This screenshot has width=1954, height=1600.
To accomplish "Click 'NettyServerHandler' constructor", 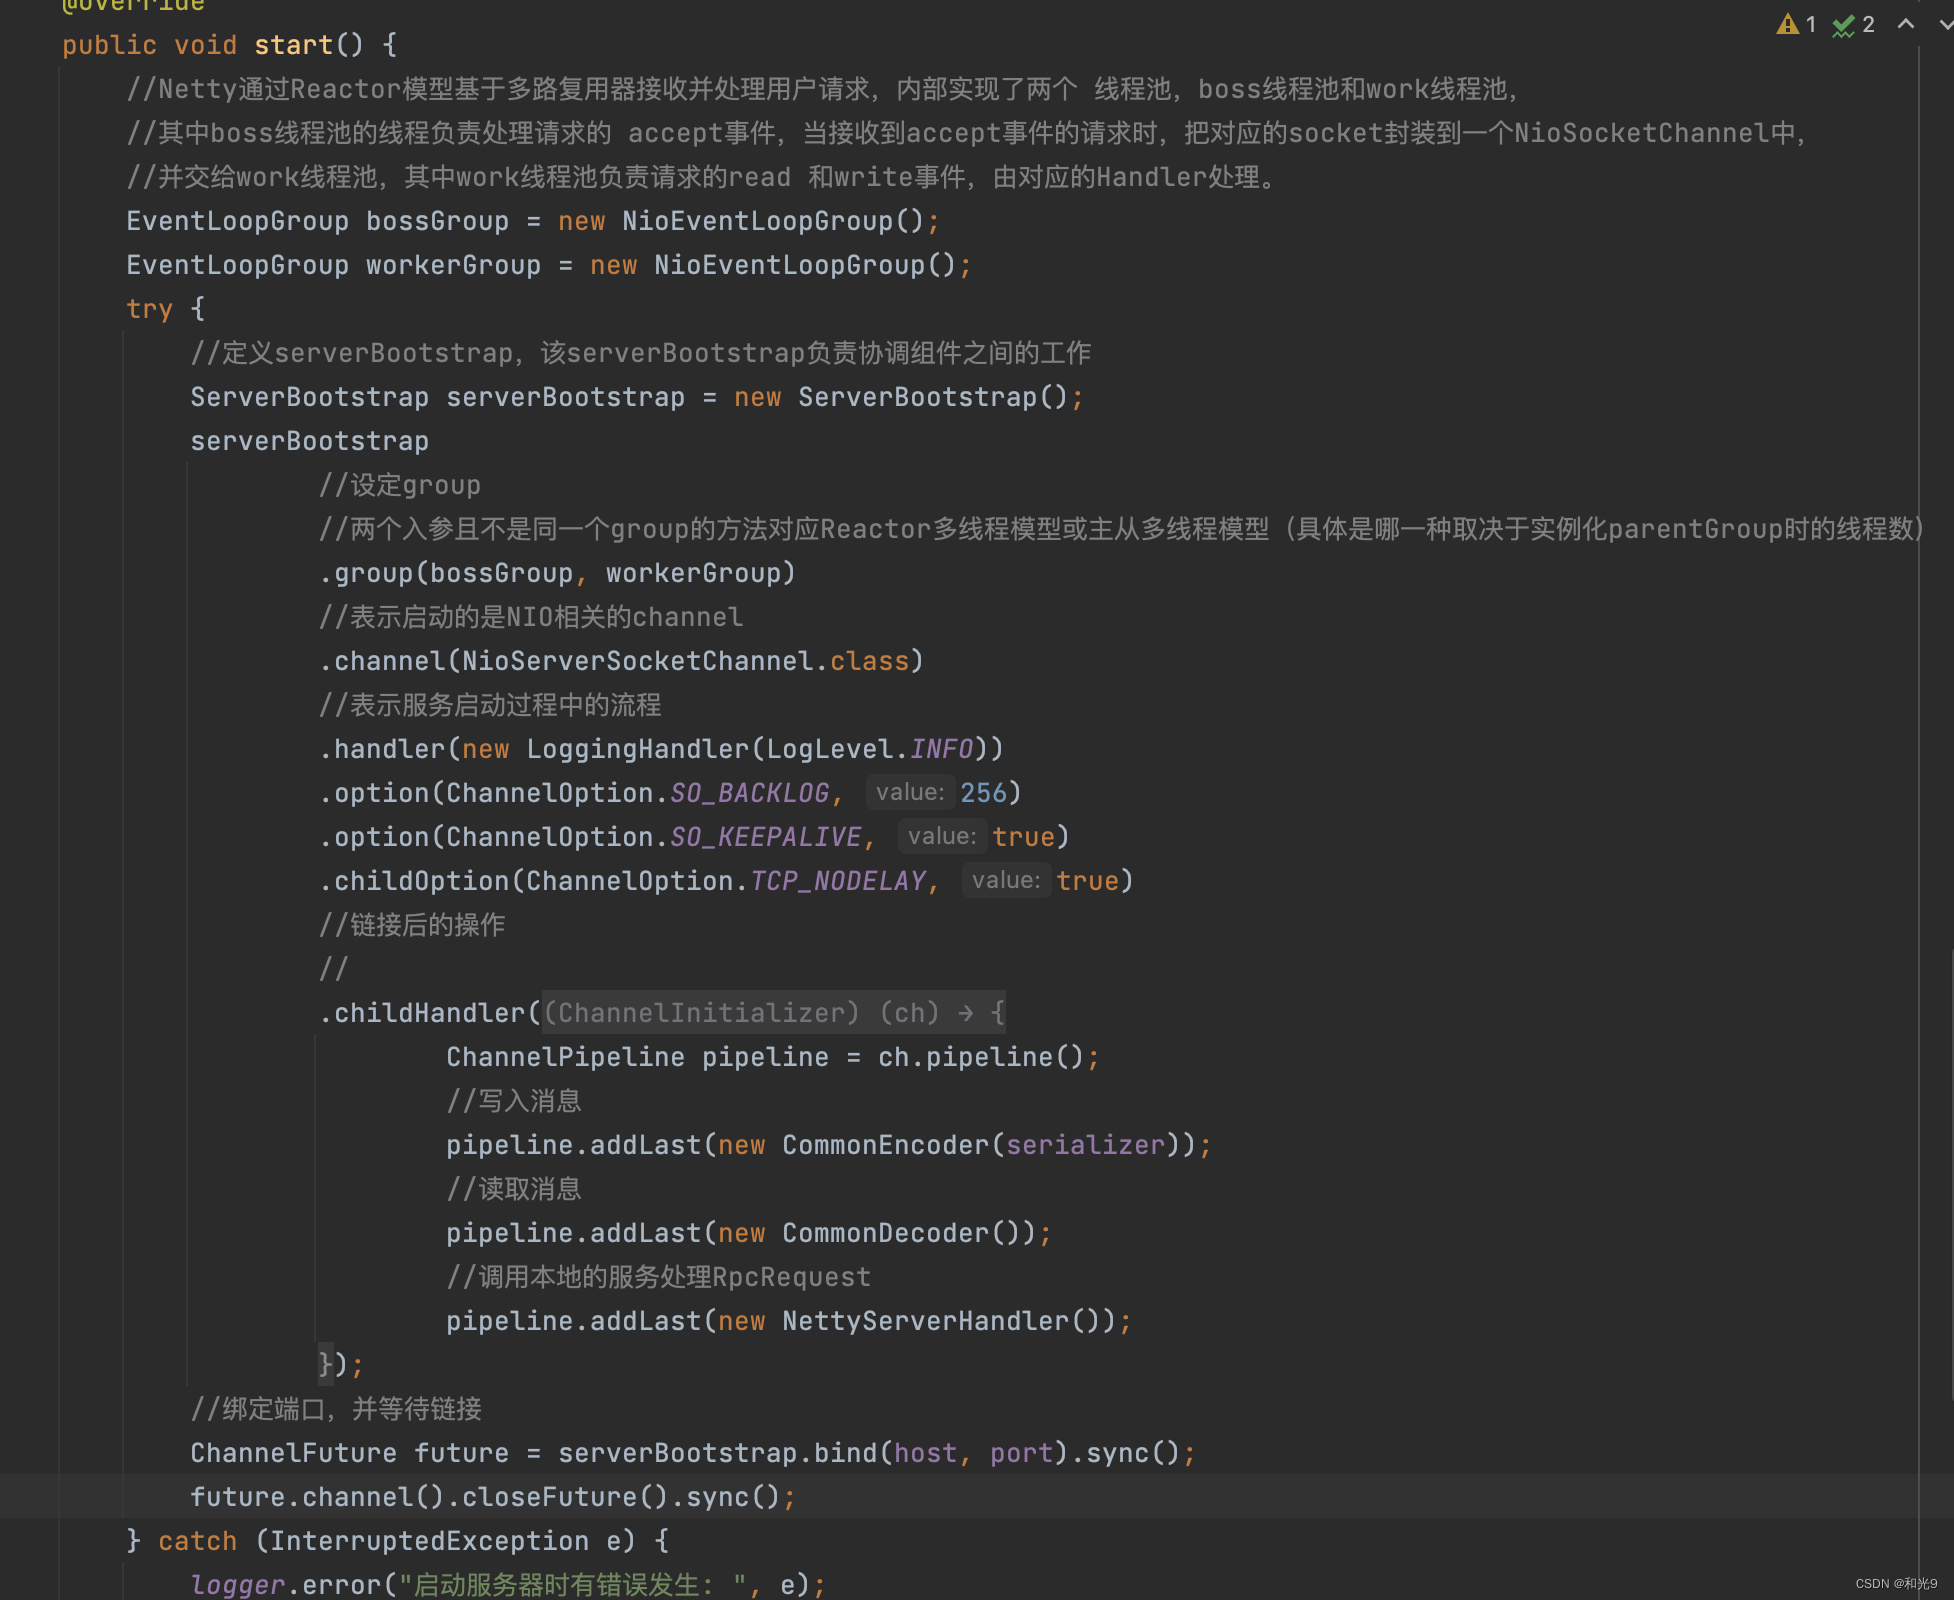I will [925, 1321].
